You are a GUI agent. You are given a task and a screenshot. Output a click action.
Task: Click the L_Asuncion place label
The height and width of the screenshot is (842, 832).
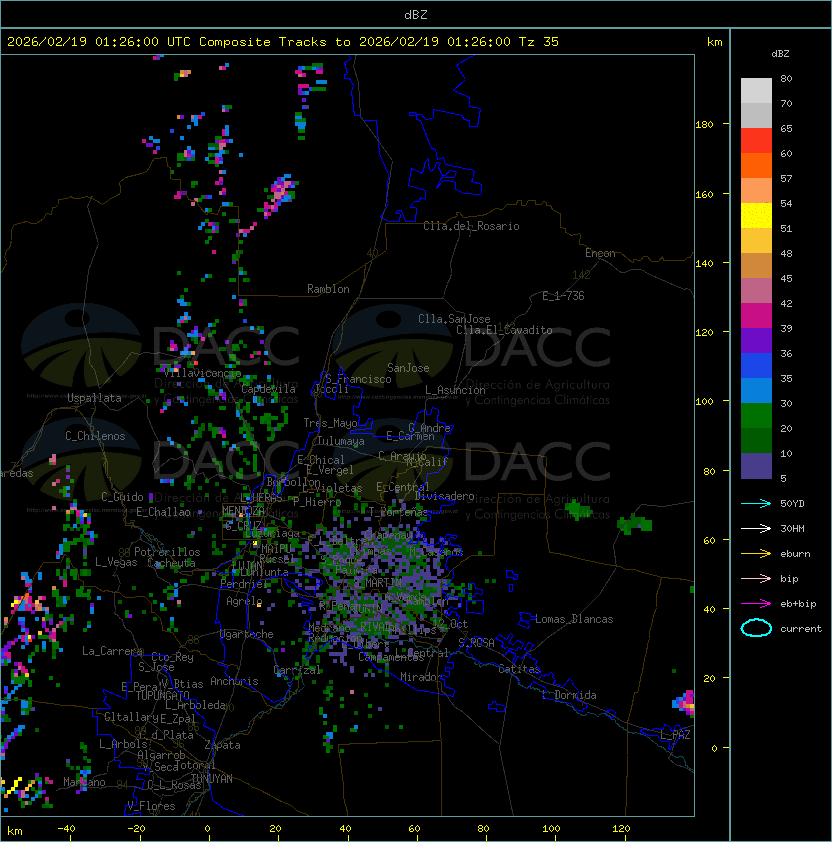pyautogui.click(x=455, y=390)
